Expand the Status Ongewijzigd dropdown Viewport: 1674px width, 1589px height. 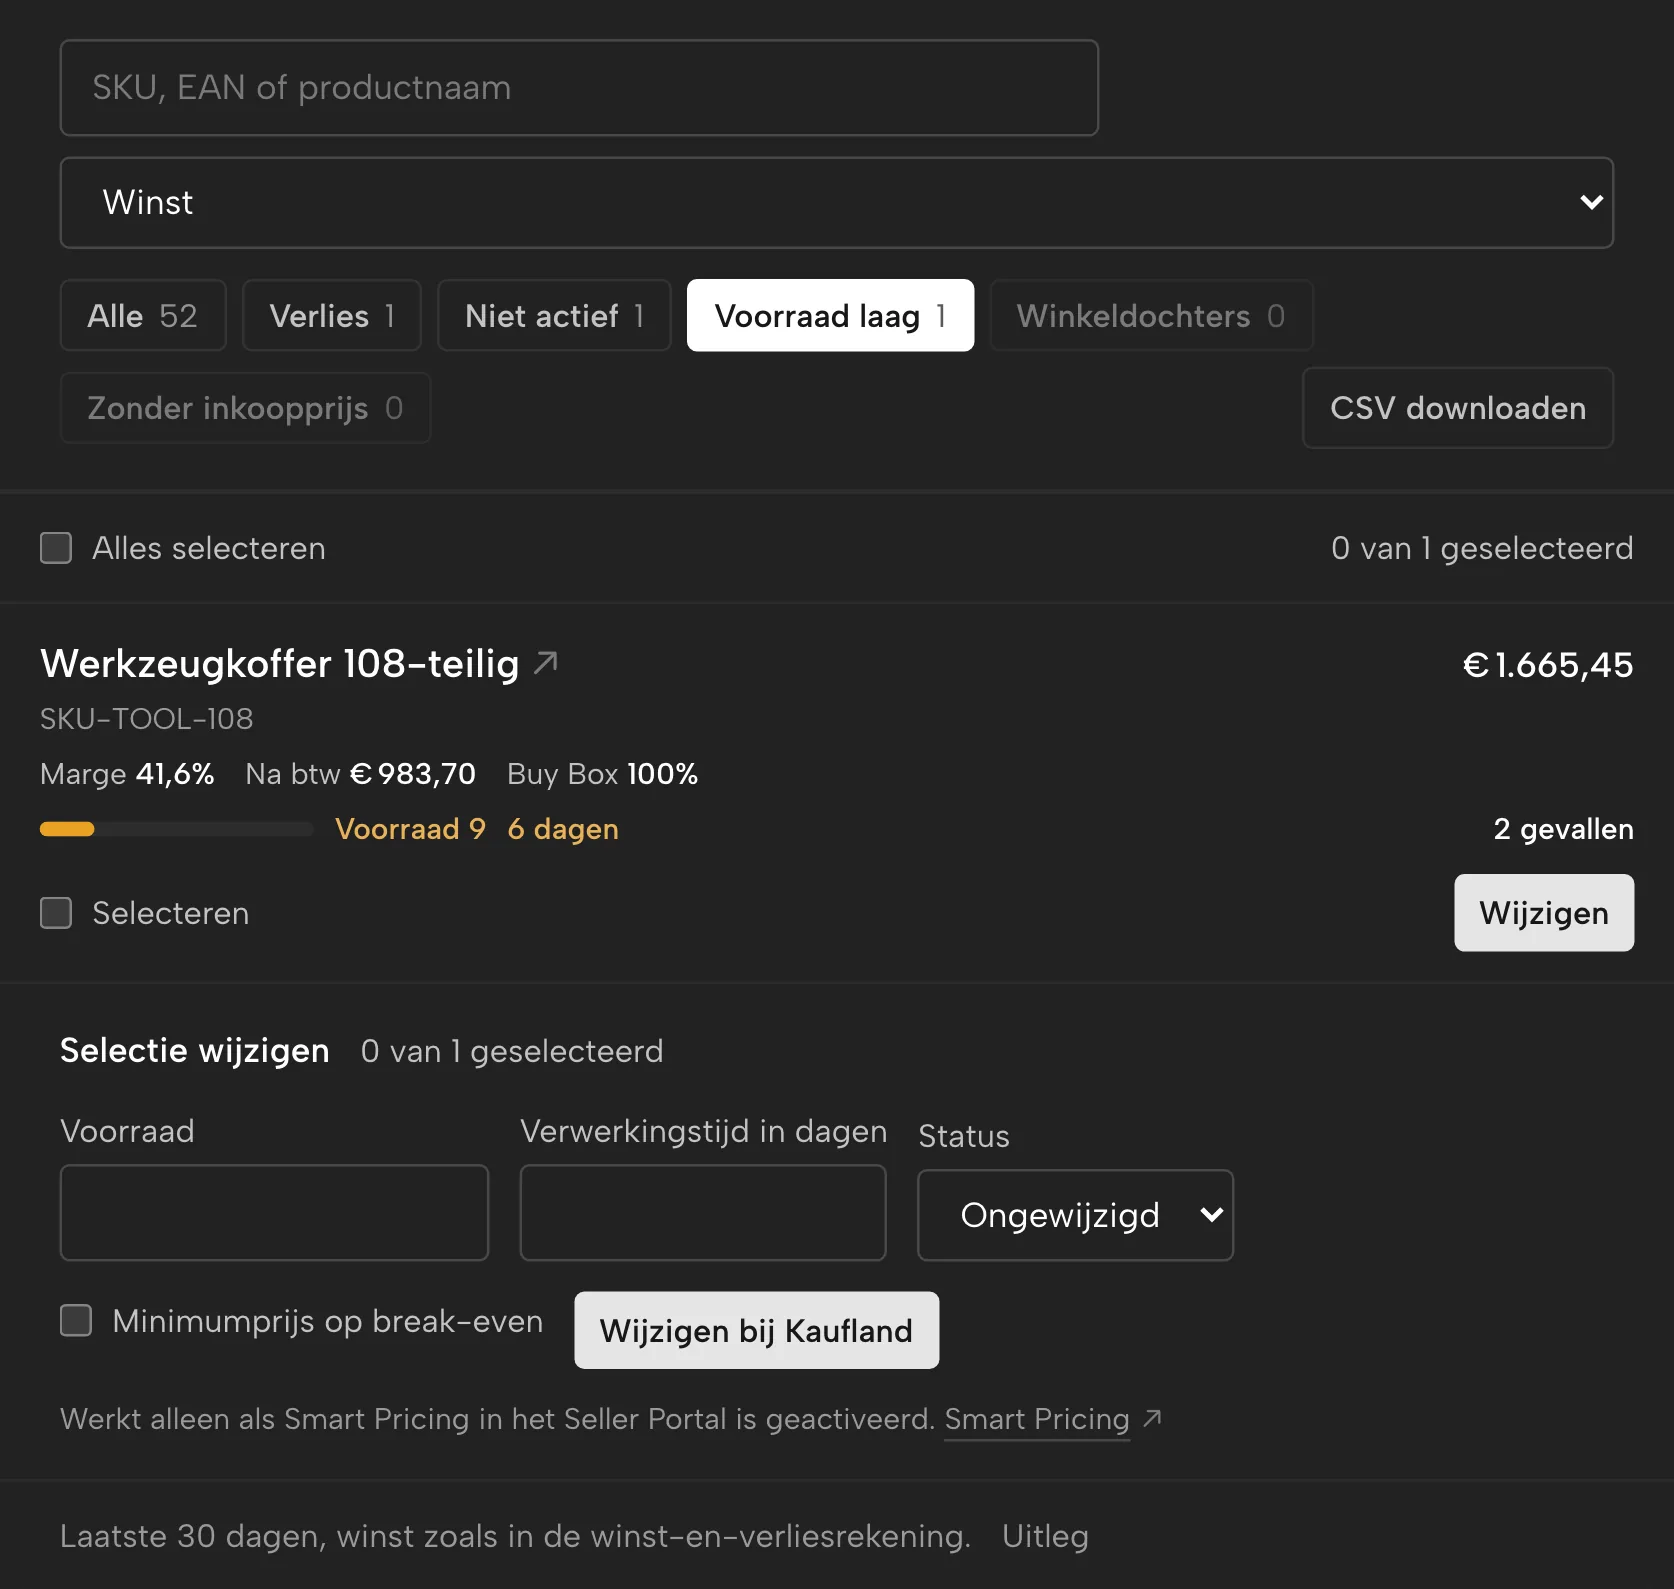(x=1076, y=1215)
